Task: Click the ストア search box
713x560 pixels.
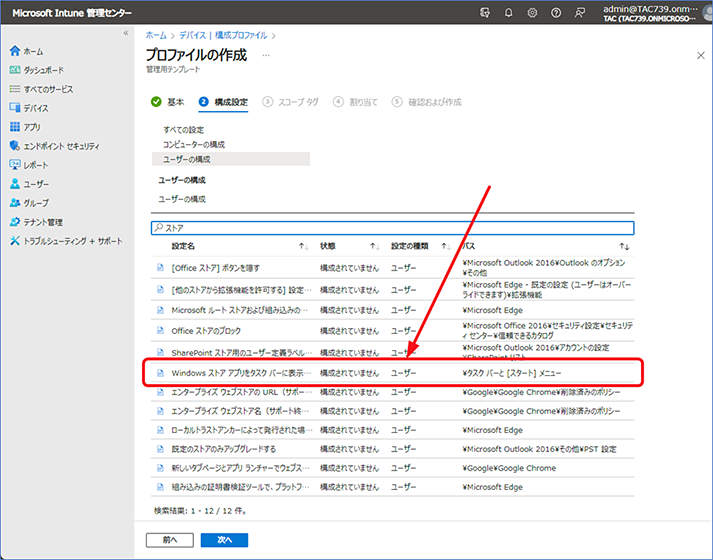Action: point(392,228)
